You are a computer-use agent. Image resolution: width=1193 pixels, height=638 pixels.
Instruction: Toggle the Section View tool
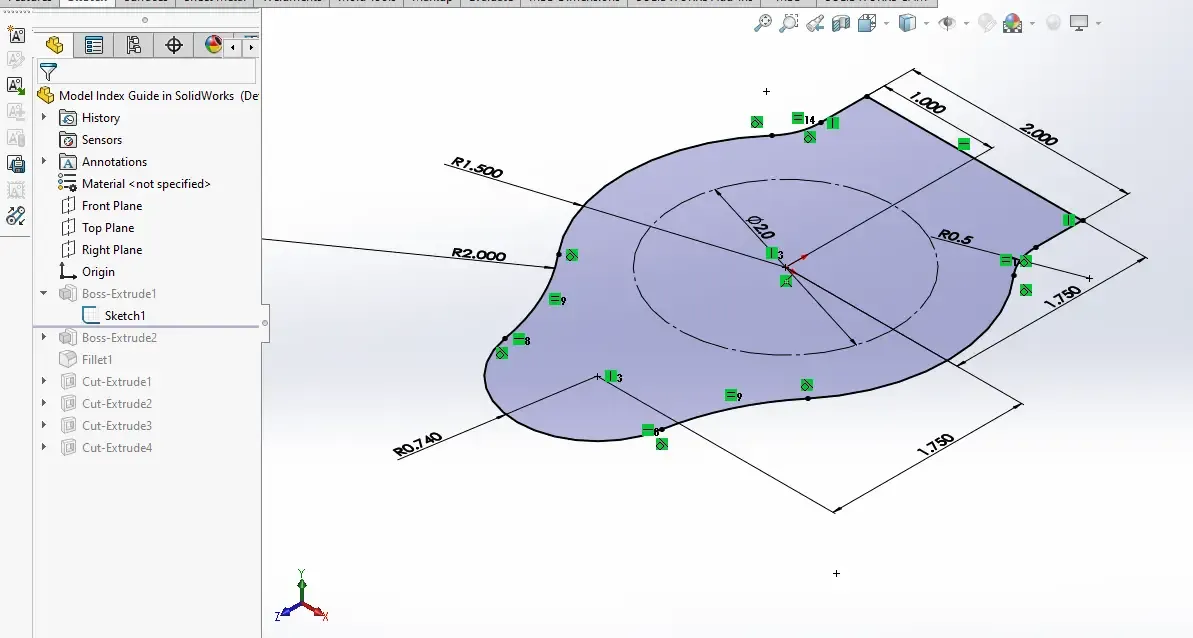841,24
